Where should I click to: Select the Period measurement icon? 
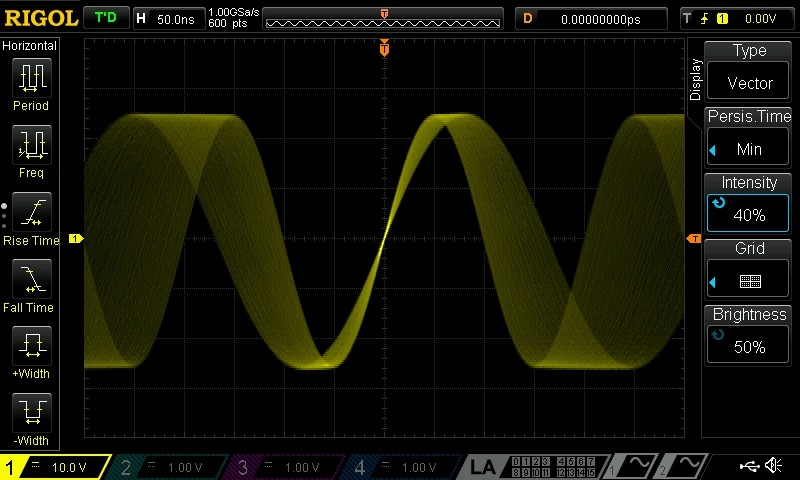30,78
